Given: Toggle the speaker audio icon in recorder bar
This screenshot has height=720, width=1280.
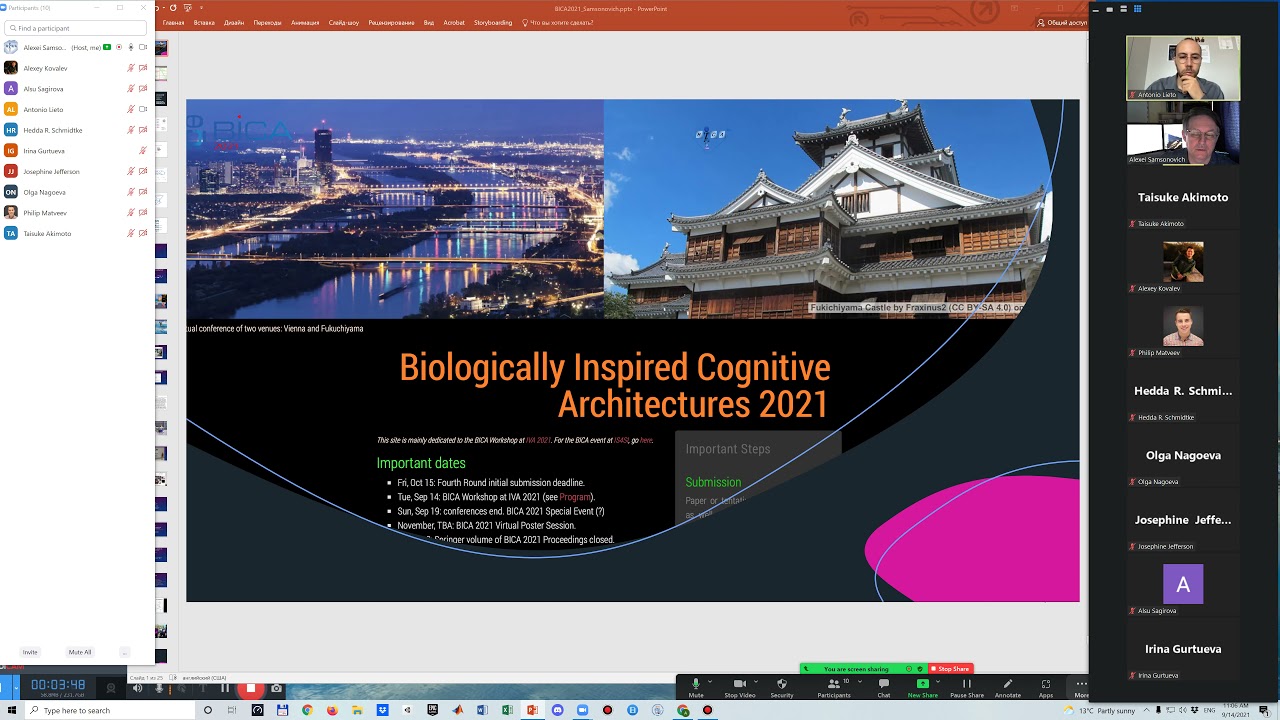Looking at the screenshot, I should click(x=137, y=688).
